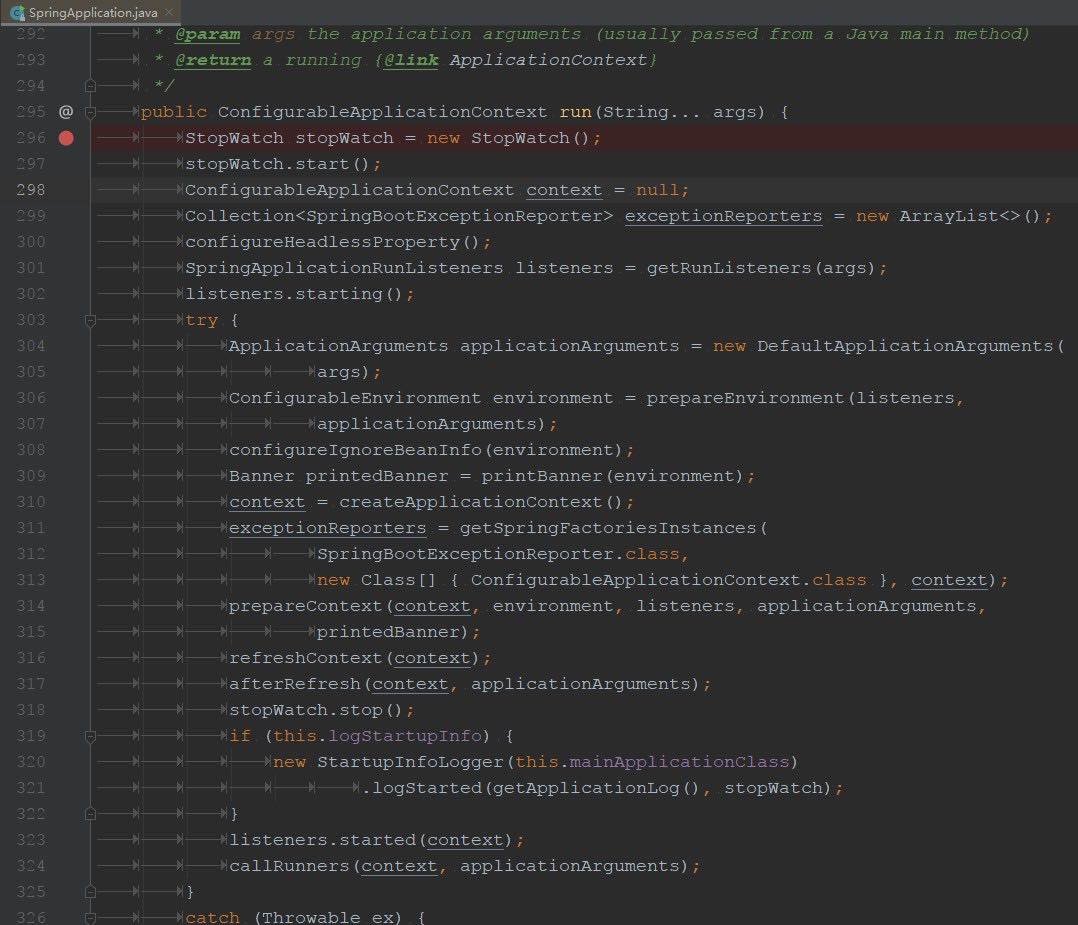Click configureIgnoreBeanInfo method call
This screenshot has height=925, width=1078.
pos(355,450)
